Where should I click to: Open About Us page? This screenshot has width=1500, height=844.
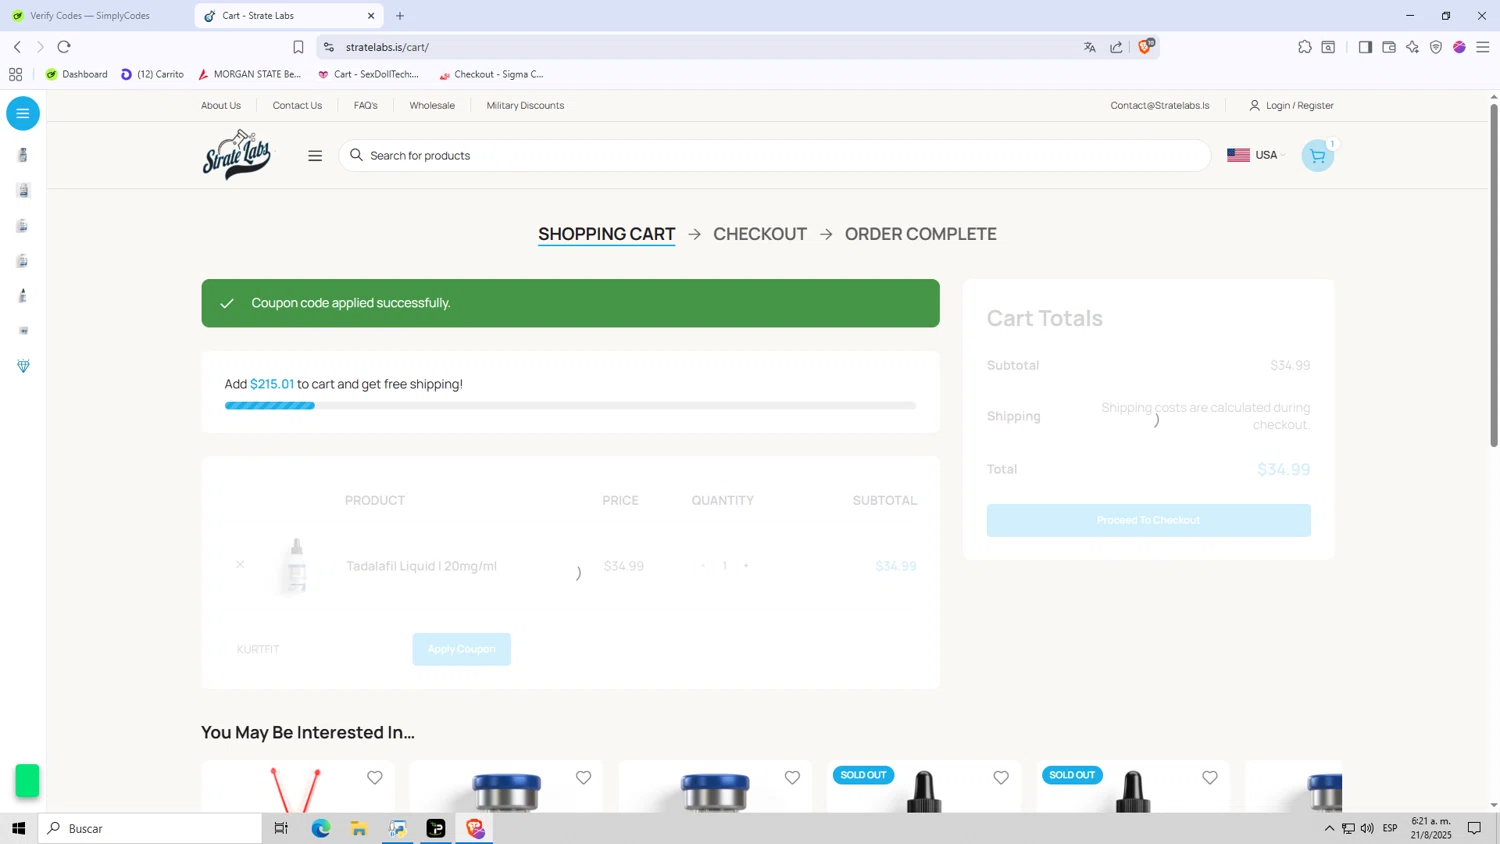pyautogui.click(x=221, y=105)
